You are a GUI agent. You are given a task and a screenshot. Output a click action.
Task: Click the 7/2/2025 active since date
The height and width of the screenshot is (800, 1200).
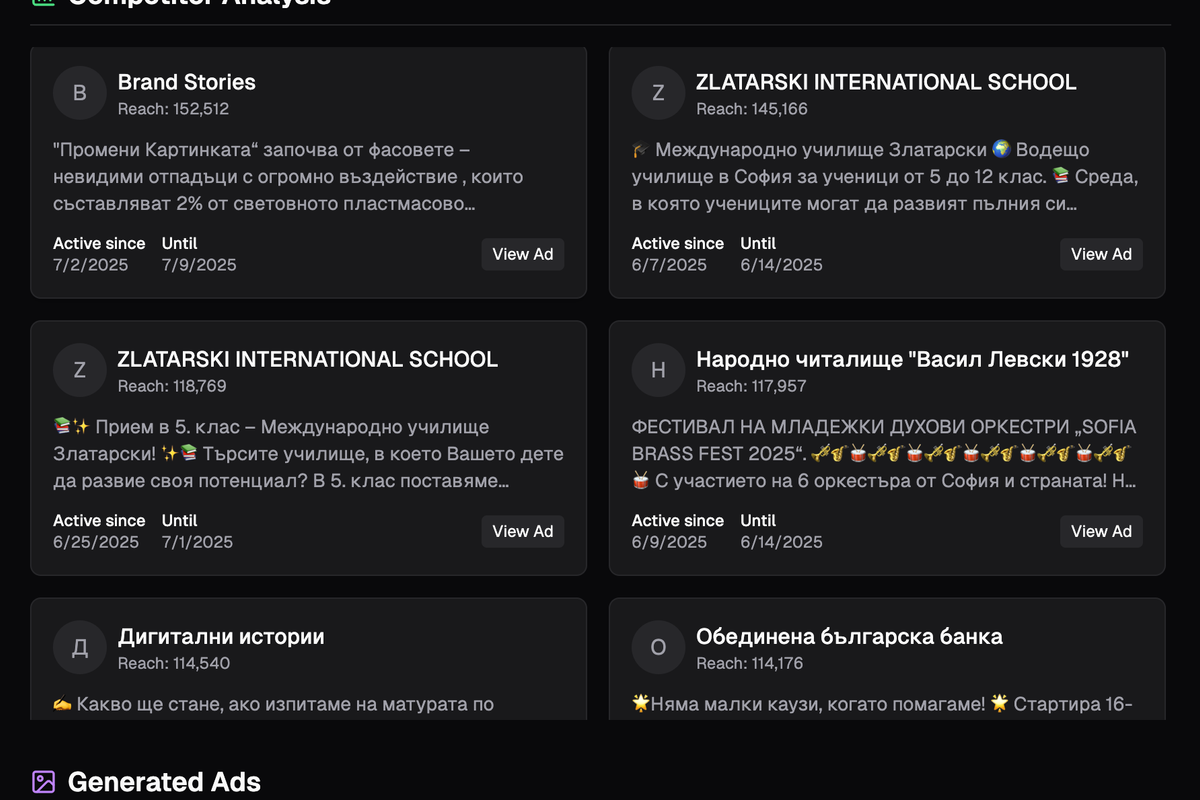click(91, 265)
